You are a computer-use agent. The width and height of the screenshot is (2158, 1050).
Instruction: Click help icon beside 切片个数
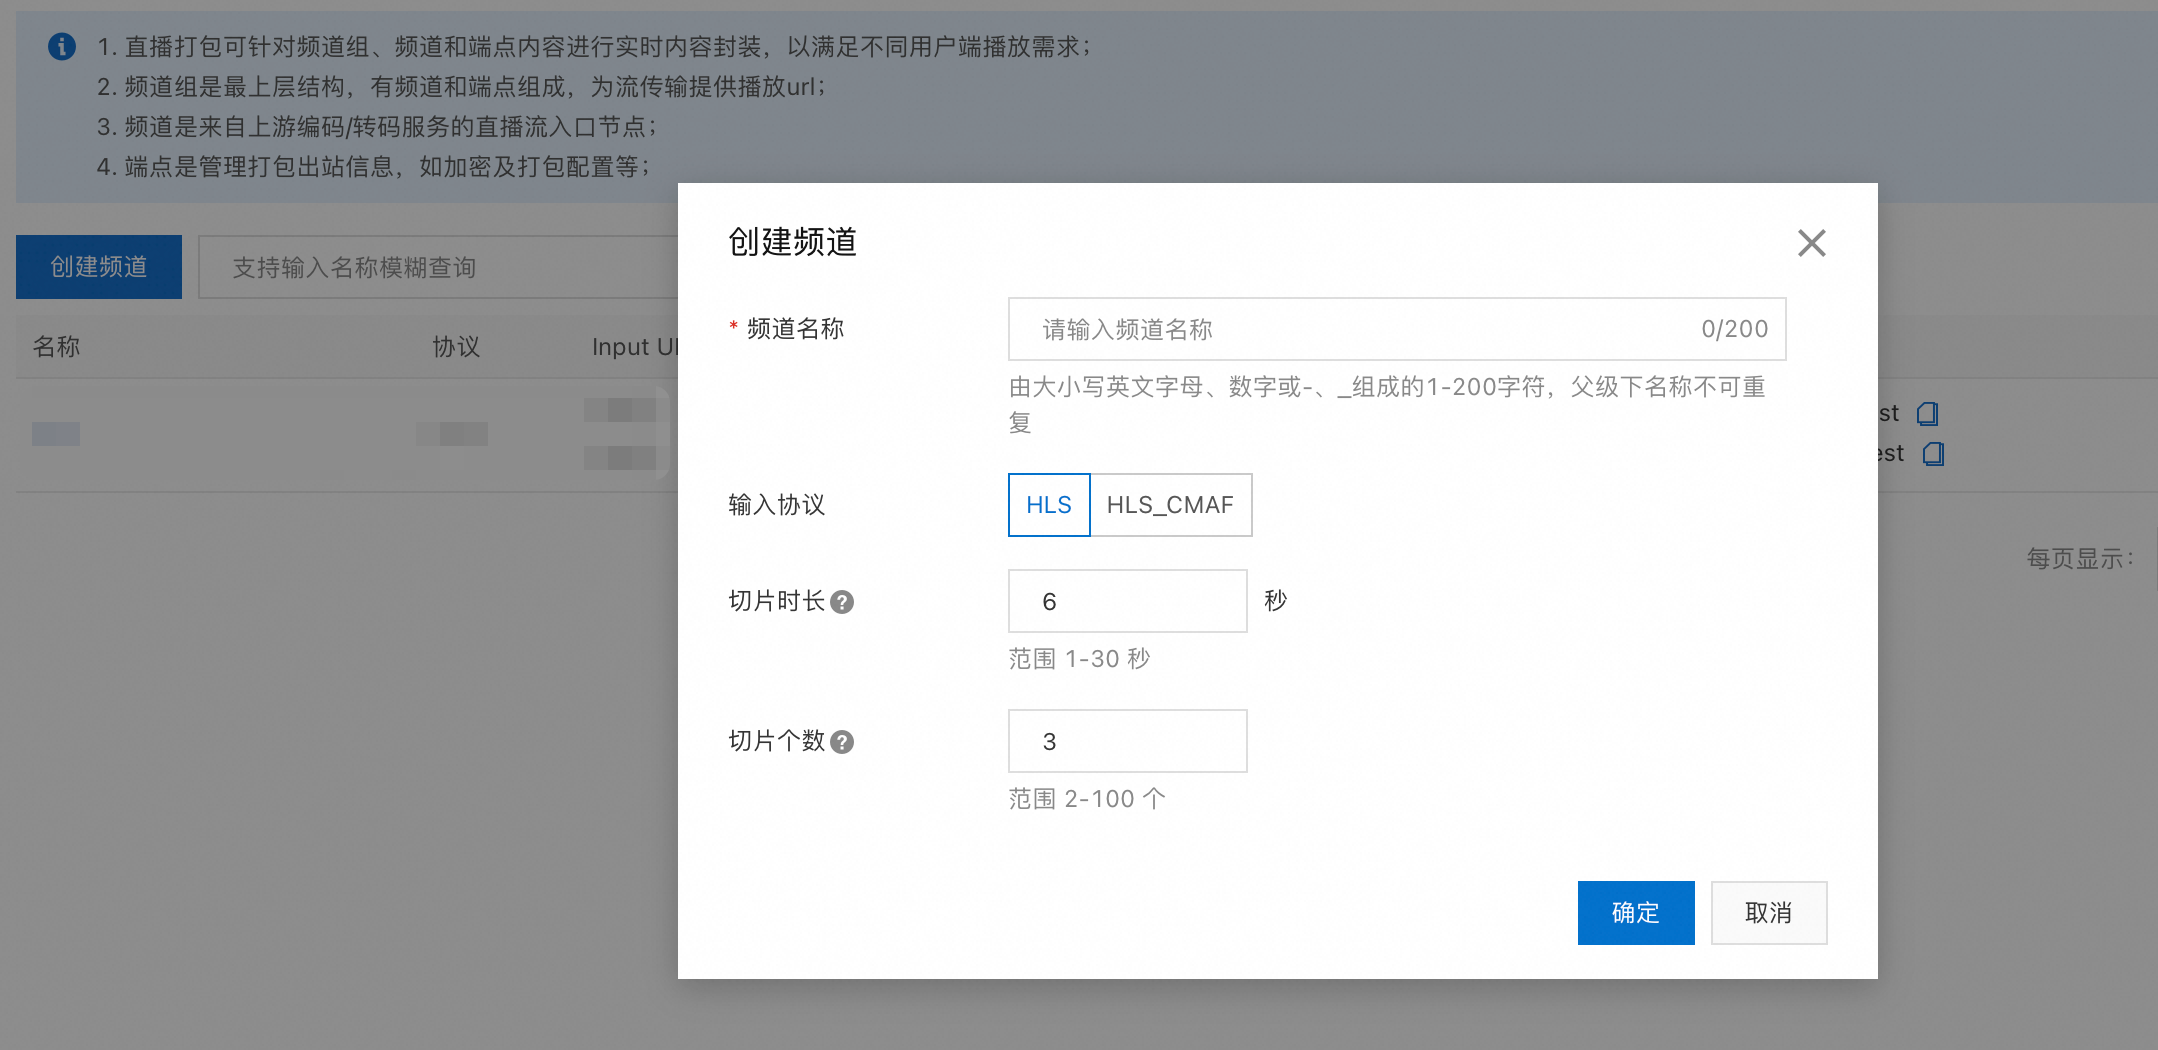[x=842, y=742]
